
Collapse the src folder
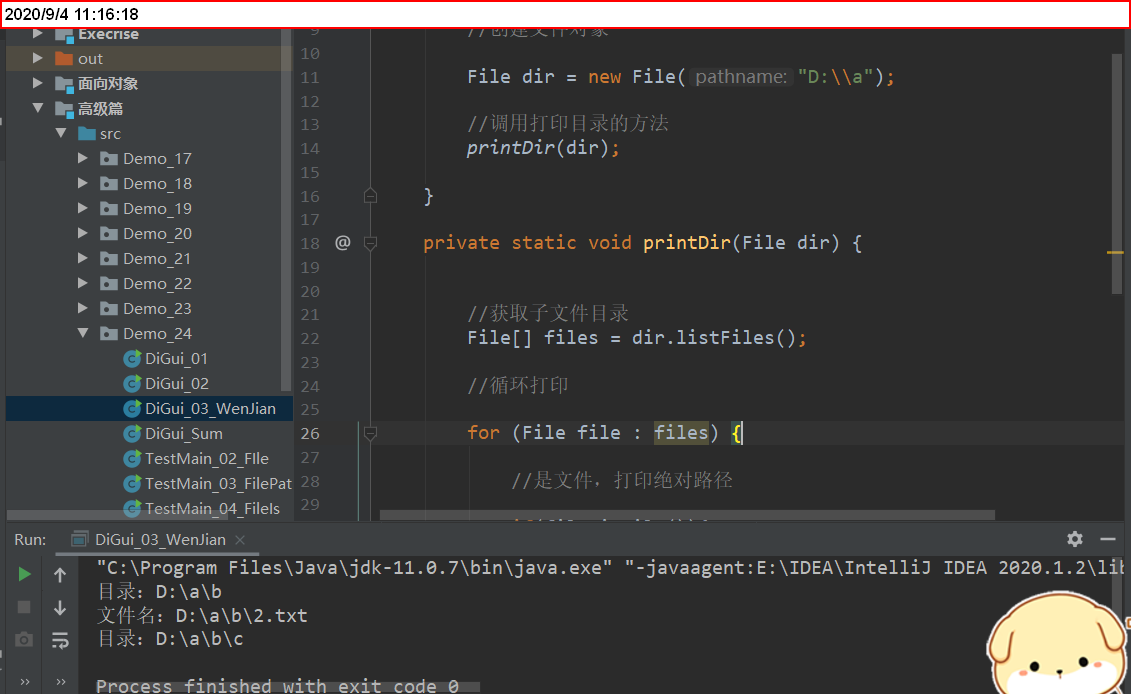pos(61,133)
